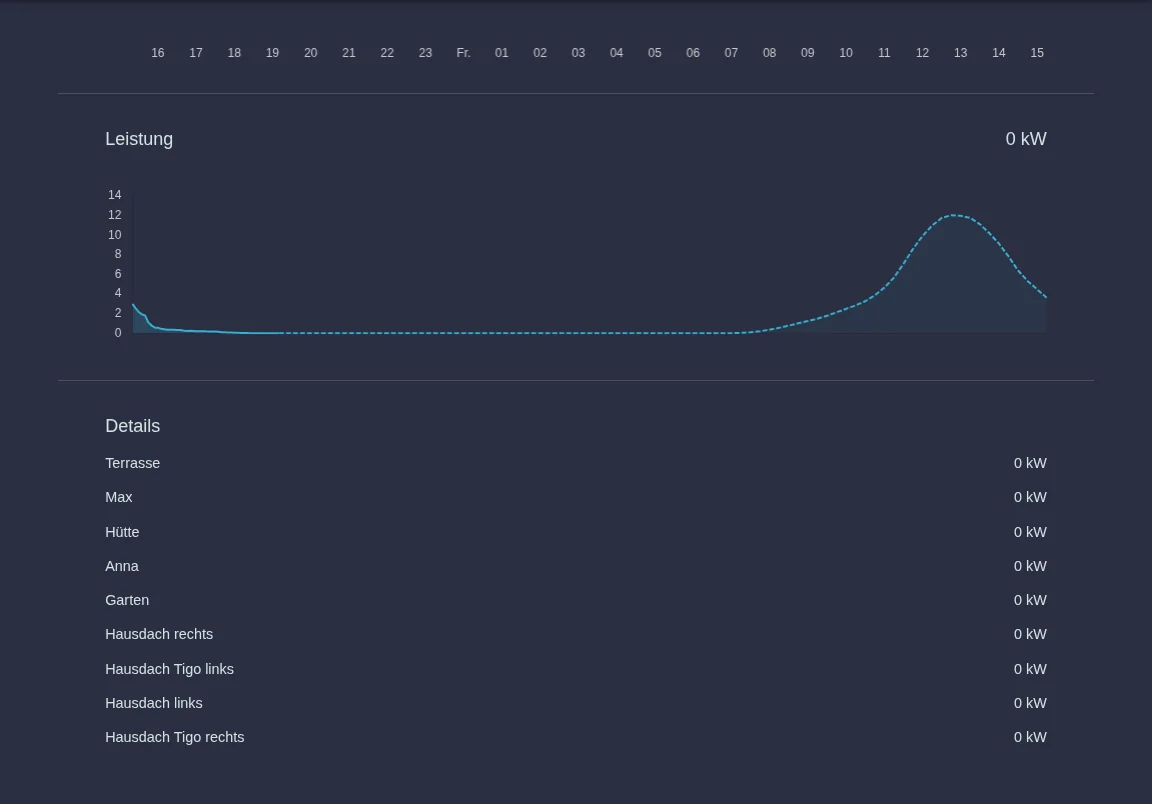
Task: Click the Leistung total value "0 kW"
Action: point(1026,139)
